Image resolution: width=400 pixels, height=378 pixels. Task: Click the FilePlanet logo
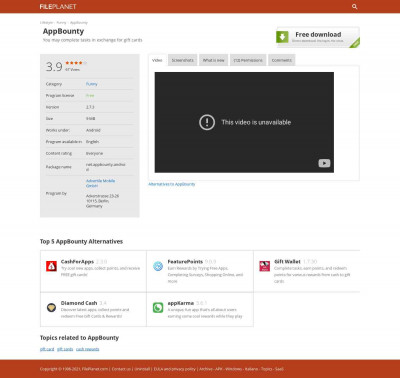(x=58, y=6)
